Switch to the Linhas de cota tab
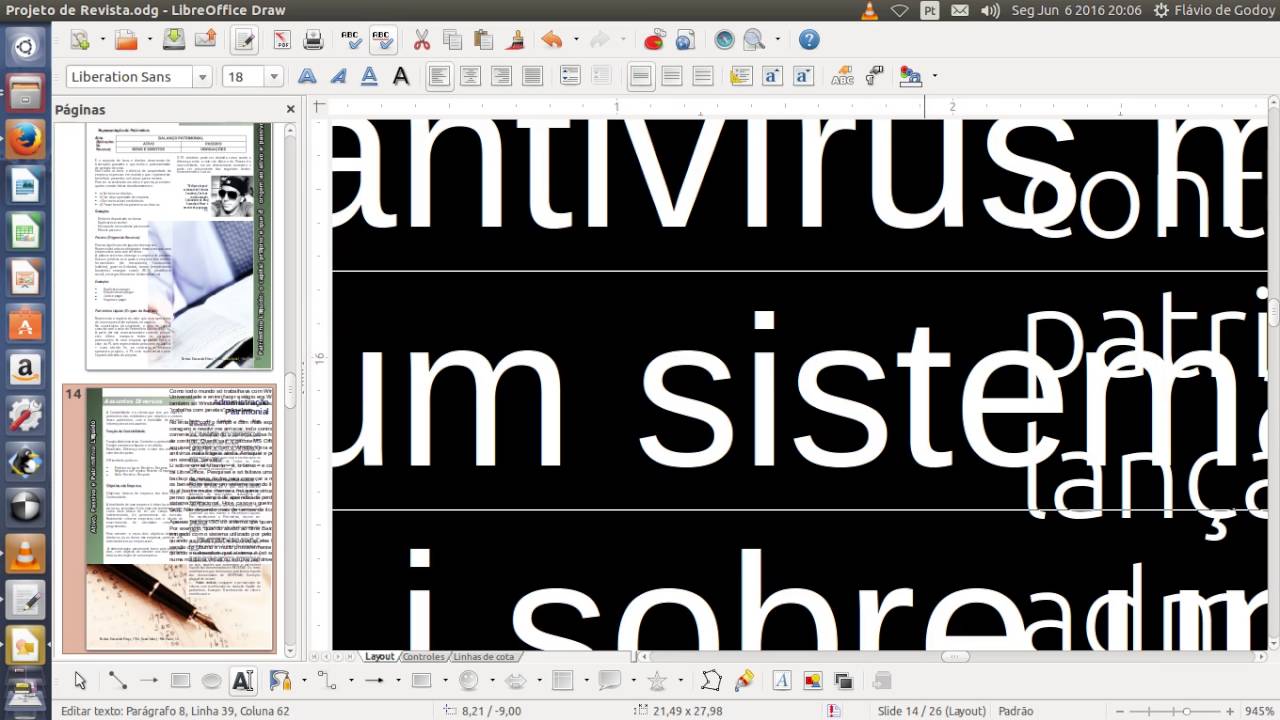This screenshot has height=720, width=1280. click(x=484, y=657)
